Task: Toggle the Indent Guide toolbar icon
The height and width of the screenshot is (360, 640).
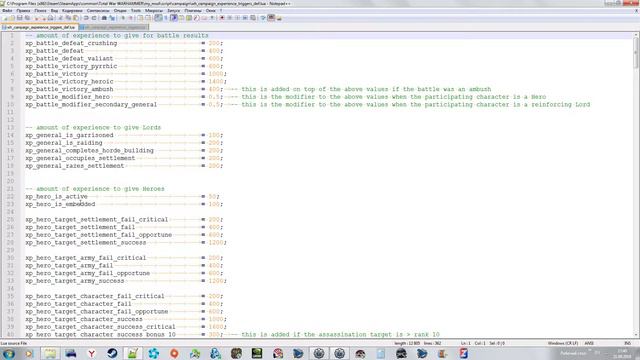Action: click(x=174, y=18)
